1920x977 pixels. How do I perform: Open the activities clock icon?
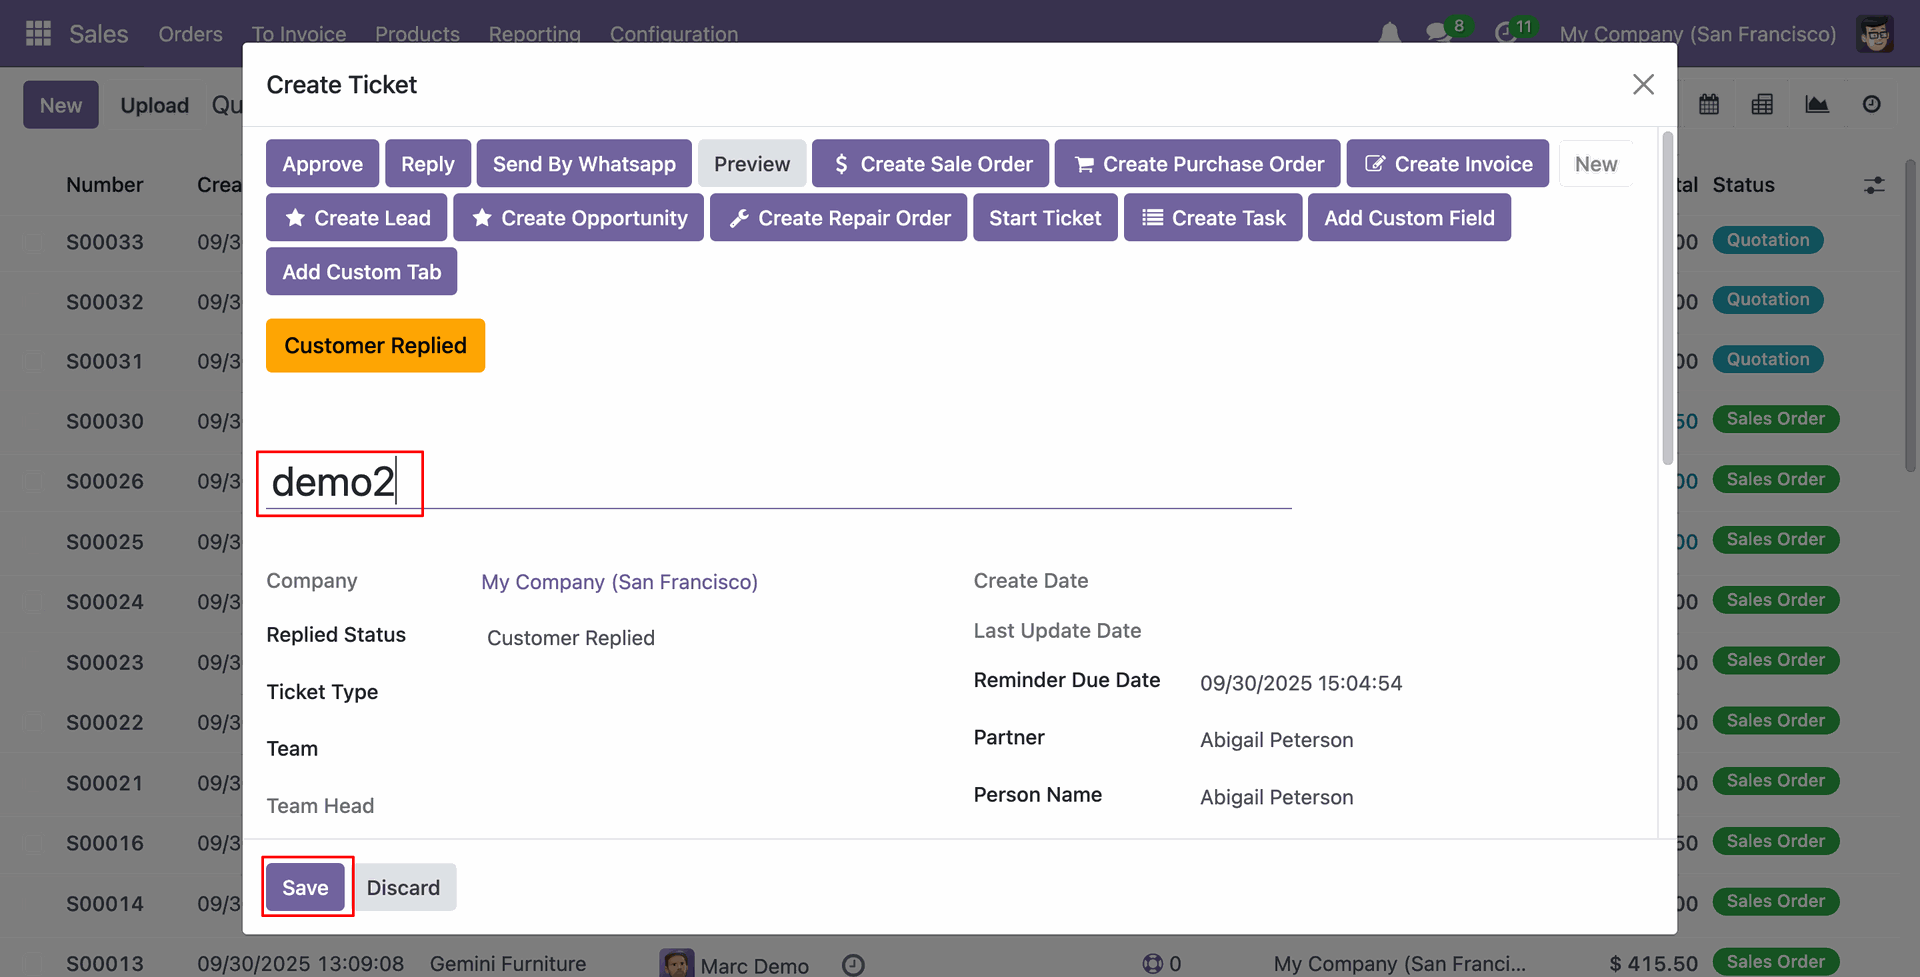click(1505, 34)
